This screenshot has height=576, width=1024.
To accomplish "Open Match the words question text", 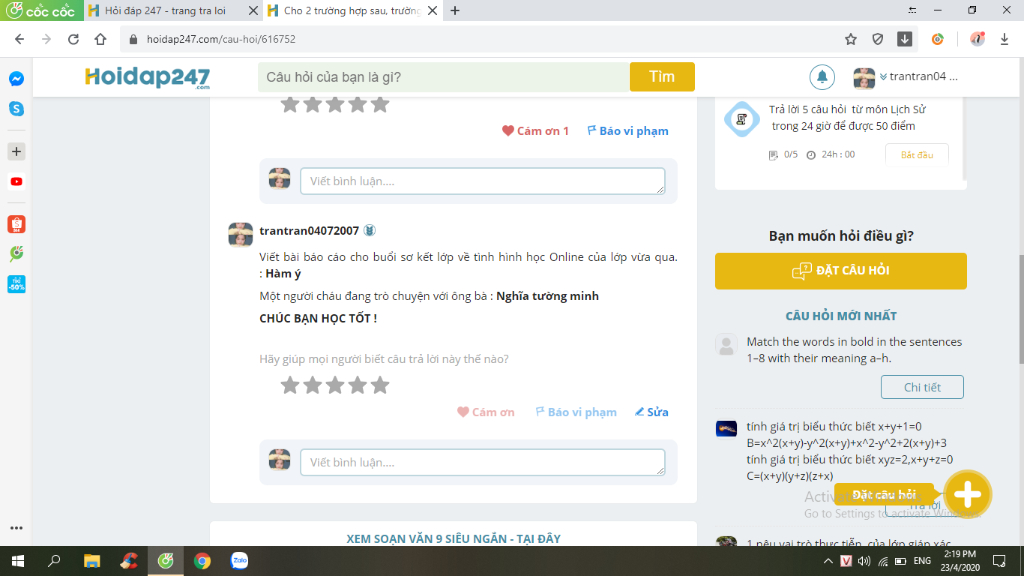I will (854, 350).
